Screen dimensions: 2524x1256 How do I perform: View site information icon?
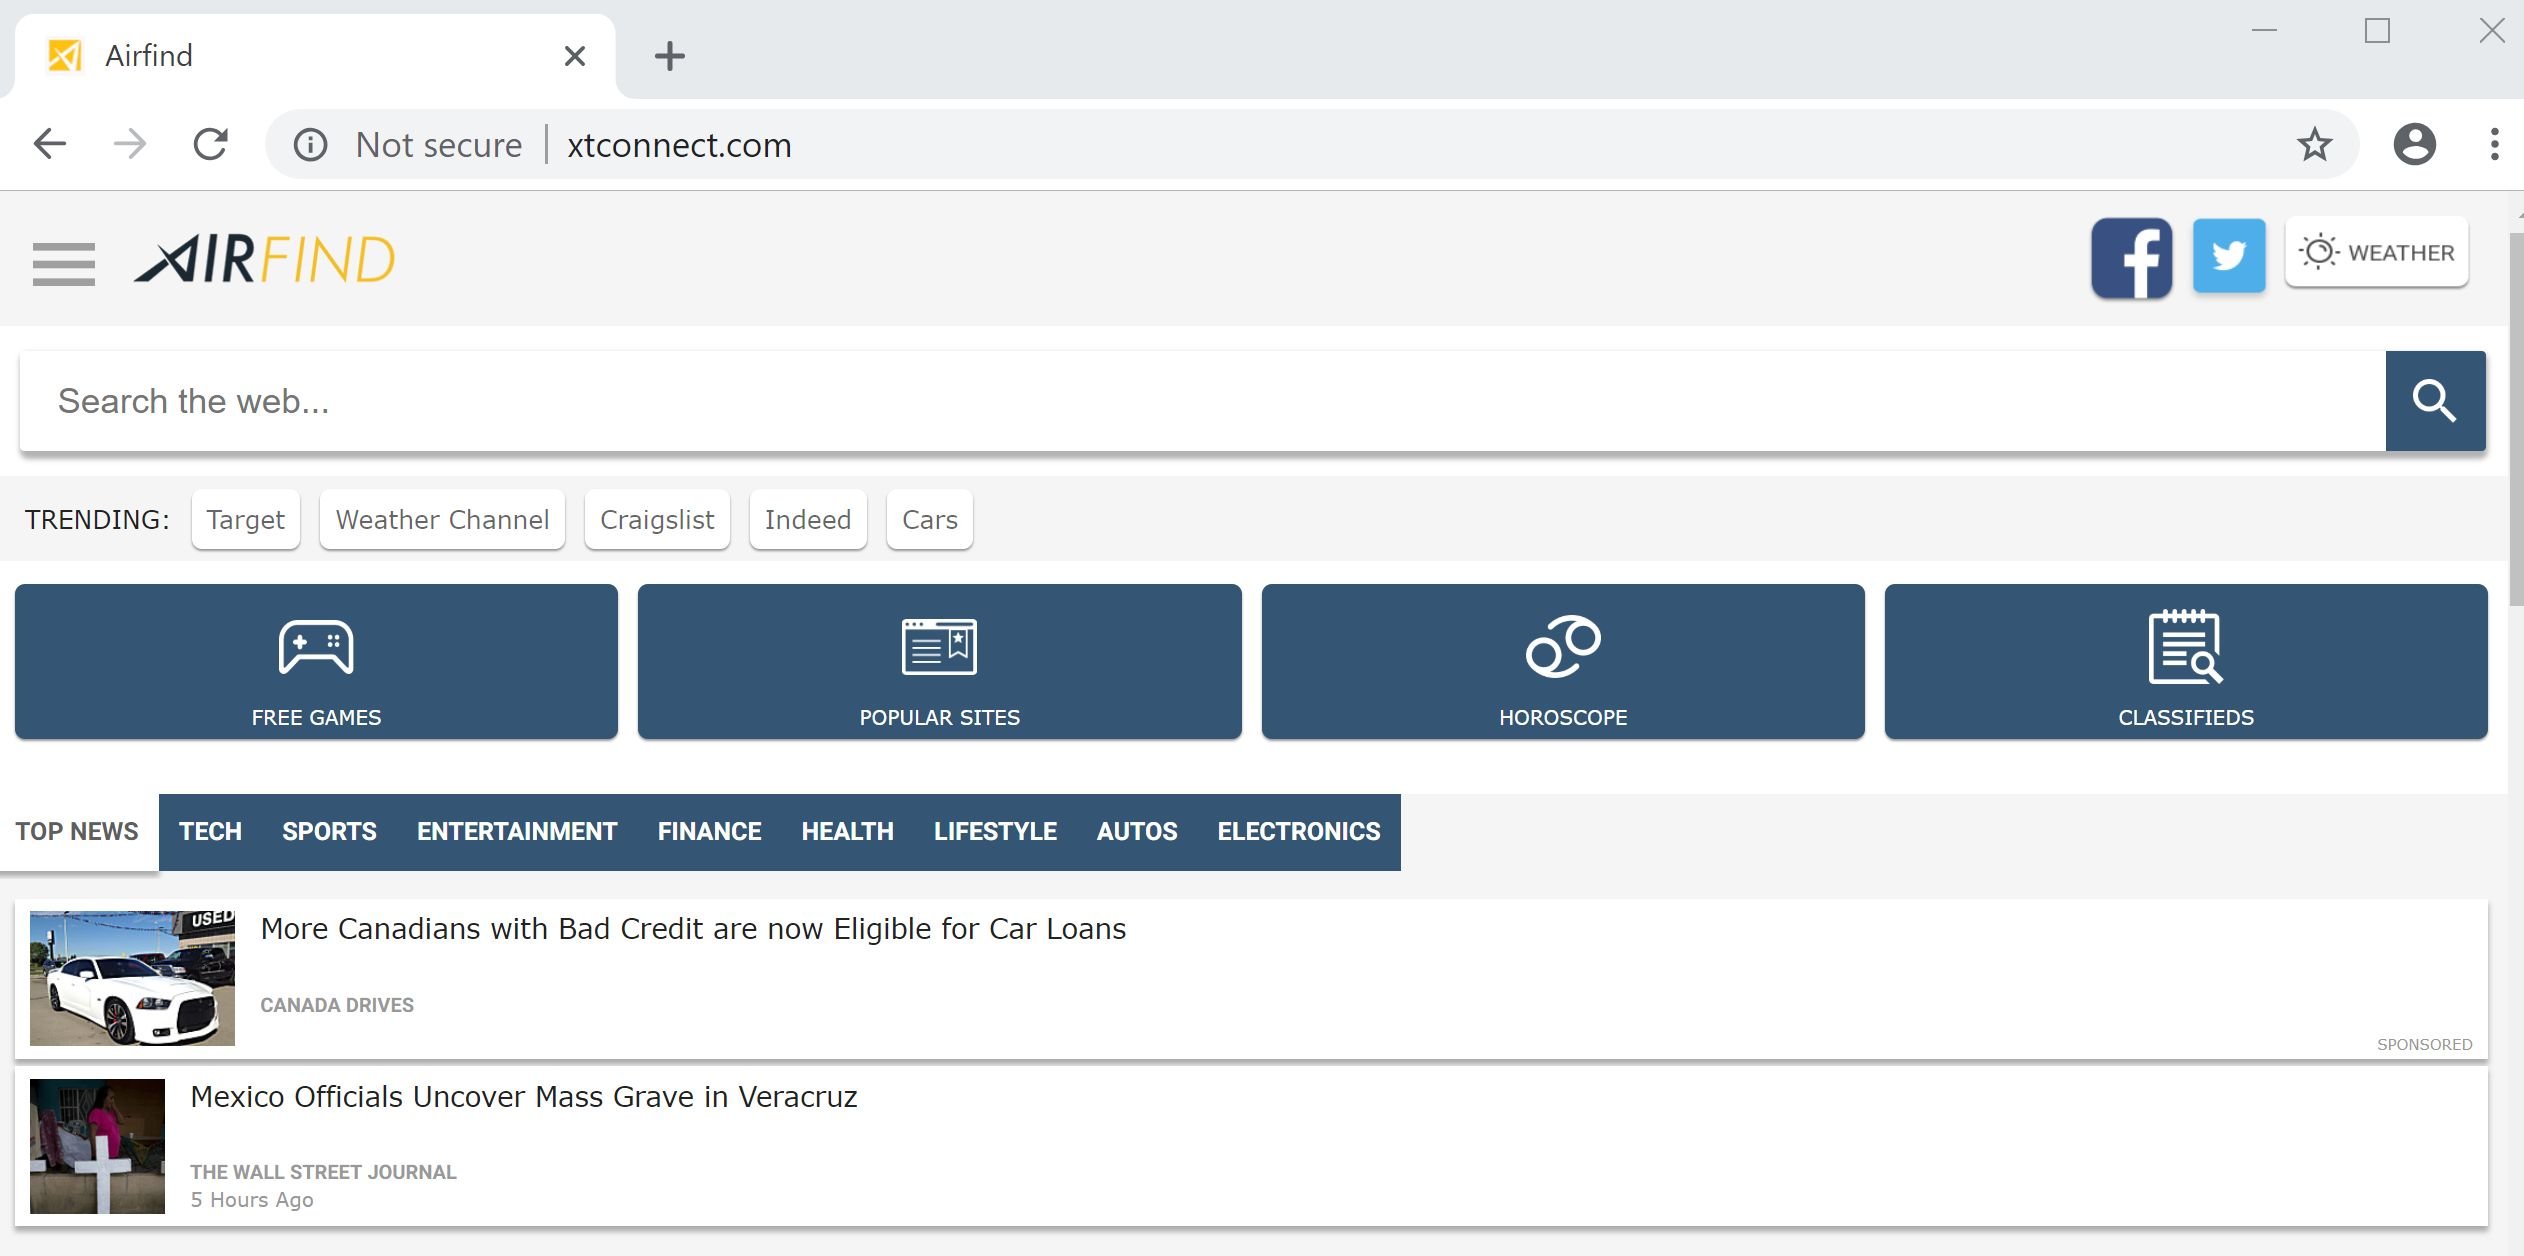pyautogui.click(x=310, y=145)
